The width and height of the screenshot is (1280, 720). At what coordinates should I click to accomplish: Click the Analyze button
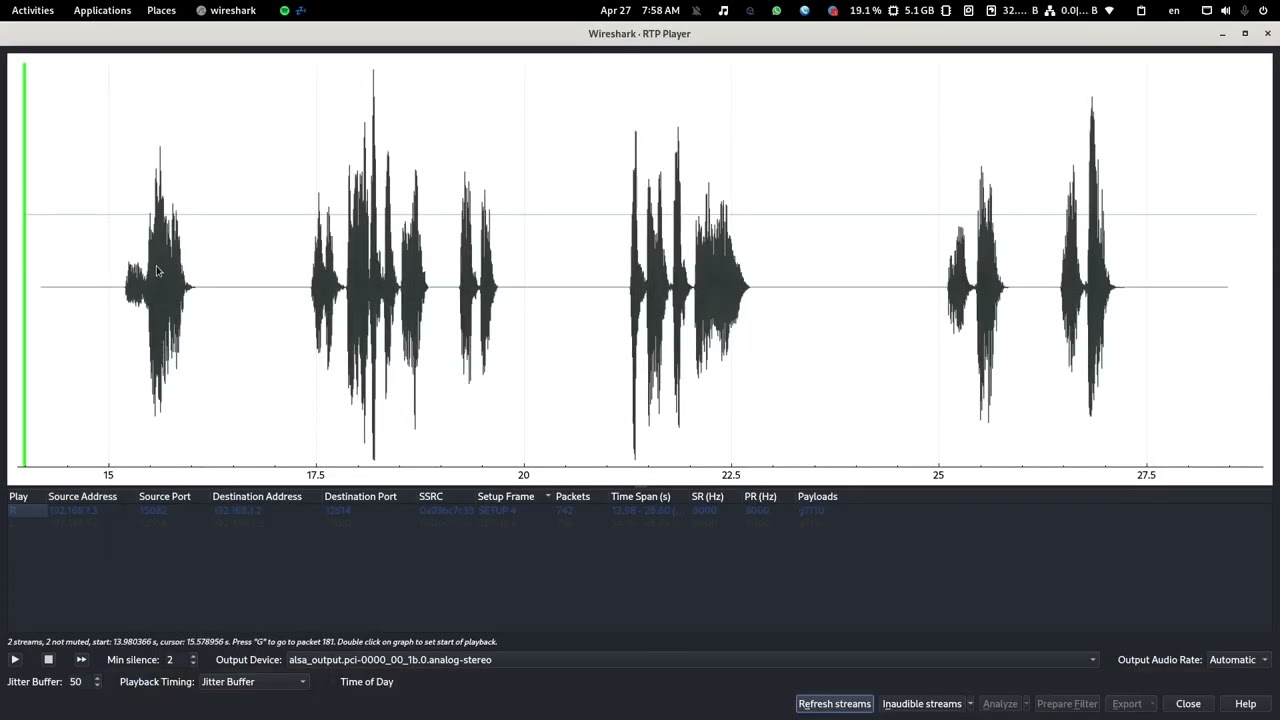pos(1000,704)
